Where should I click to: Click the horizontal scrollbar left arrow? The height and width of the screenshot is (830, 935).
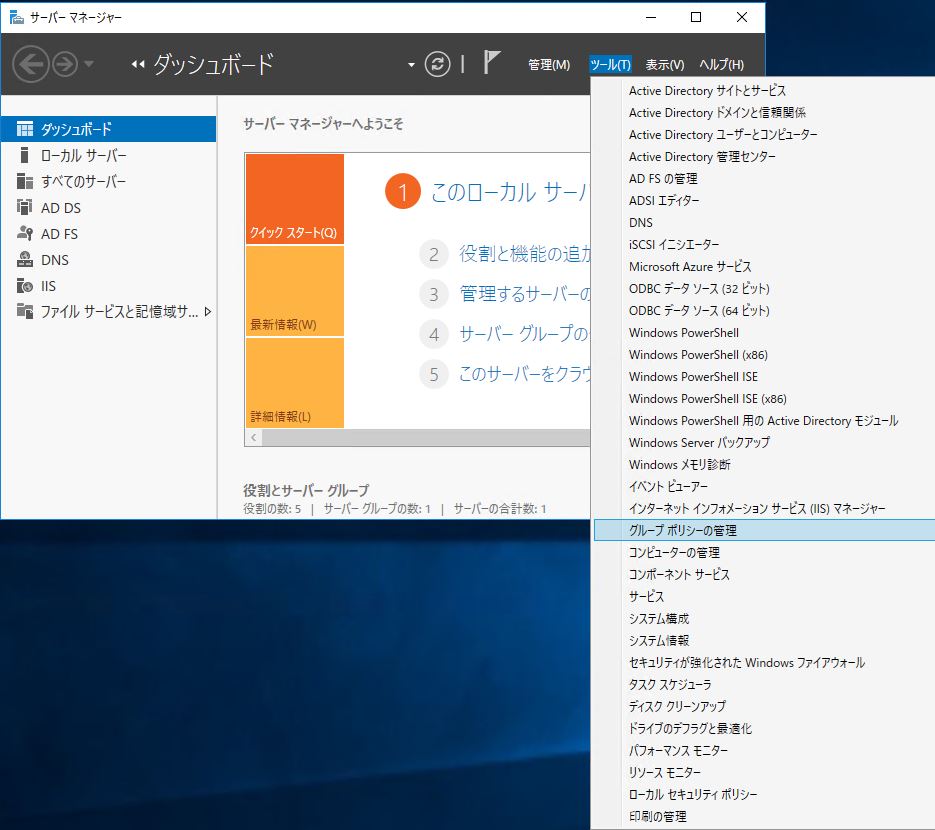[x=254, y=438]
